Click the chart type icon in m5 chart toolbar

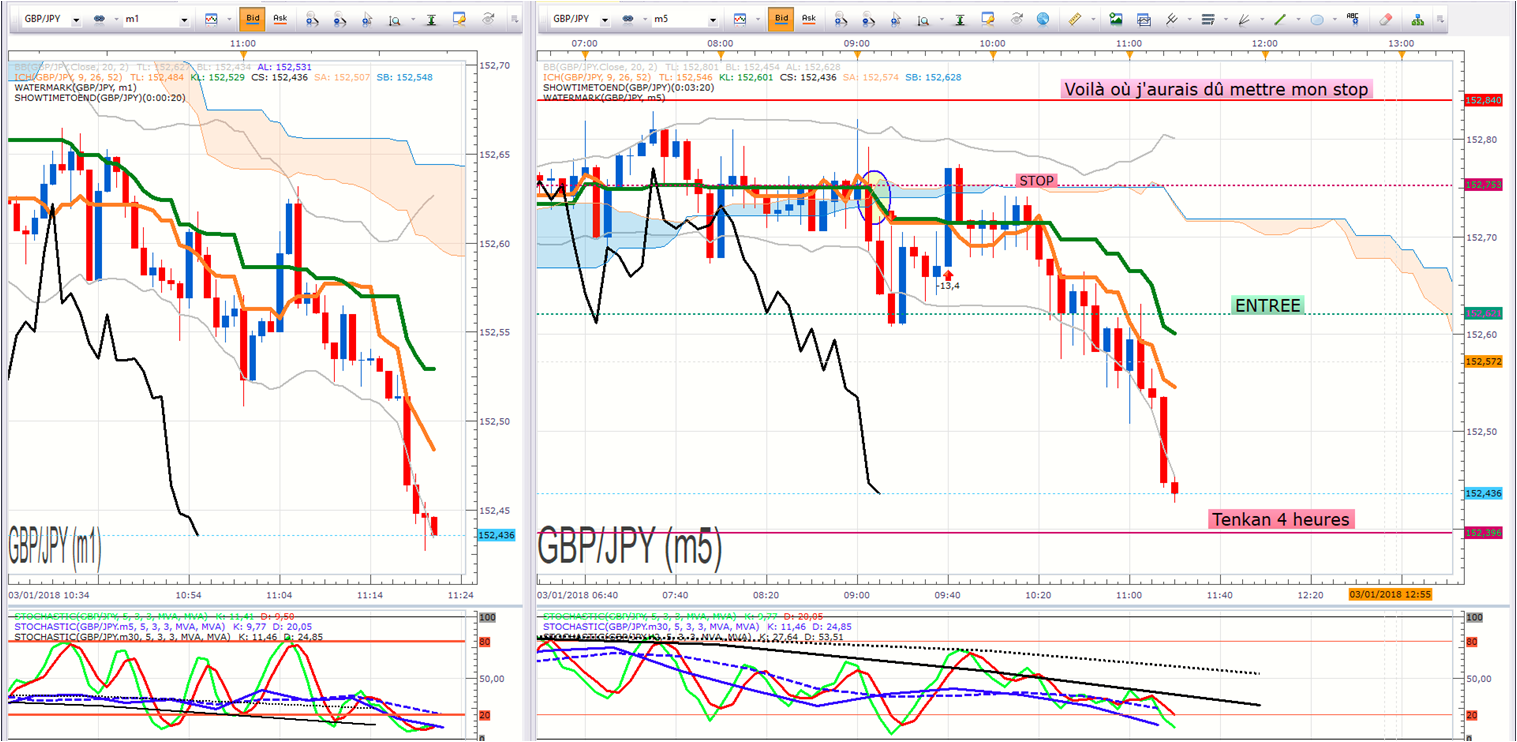coord(741,19)
